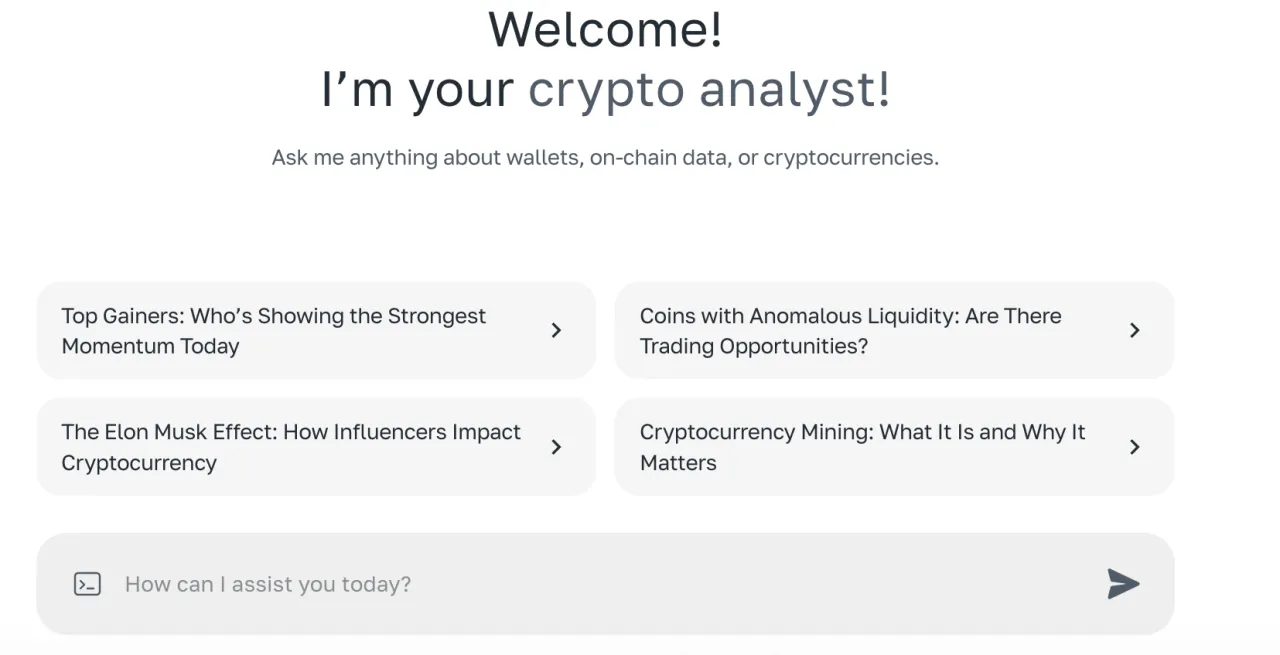Click arrow beside Elon Musk Effect card

pyautogui.click(x=557, y=447)
